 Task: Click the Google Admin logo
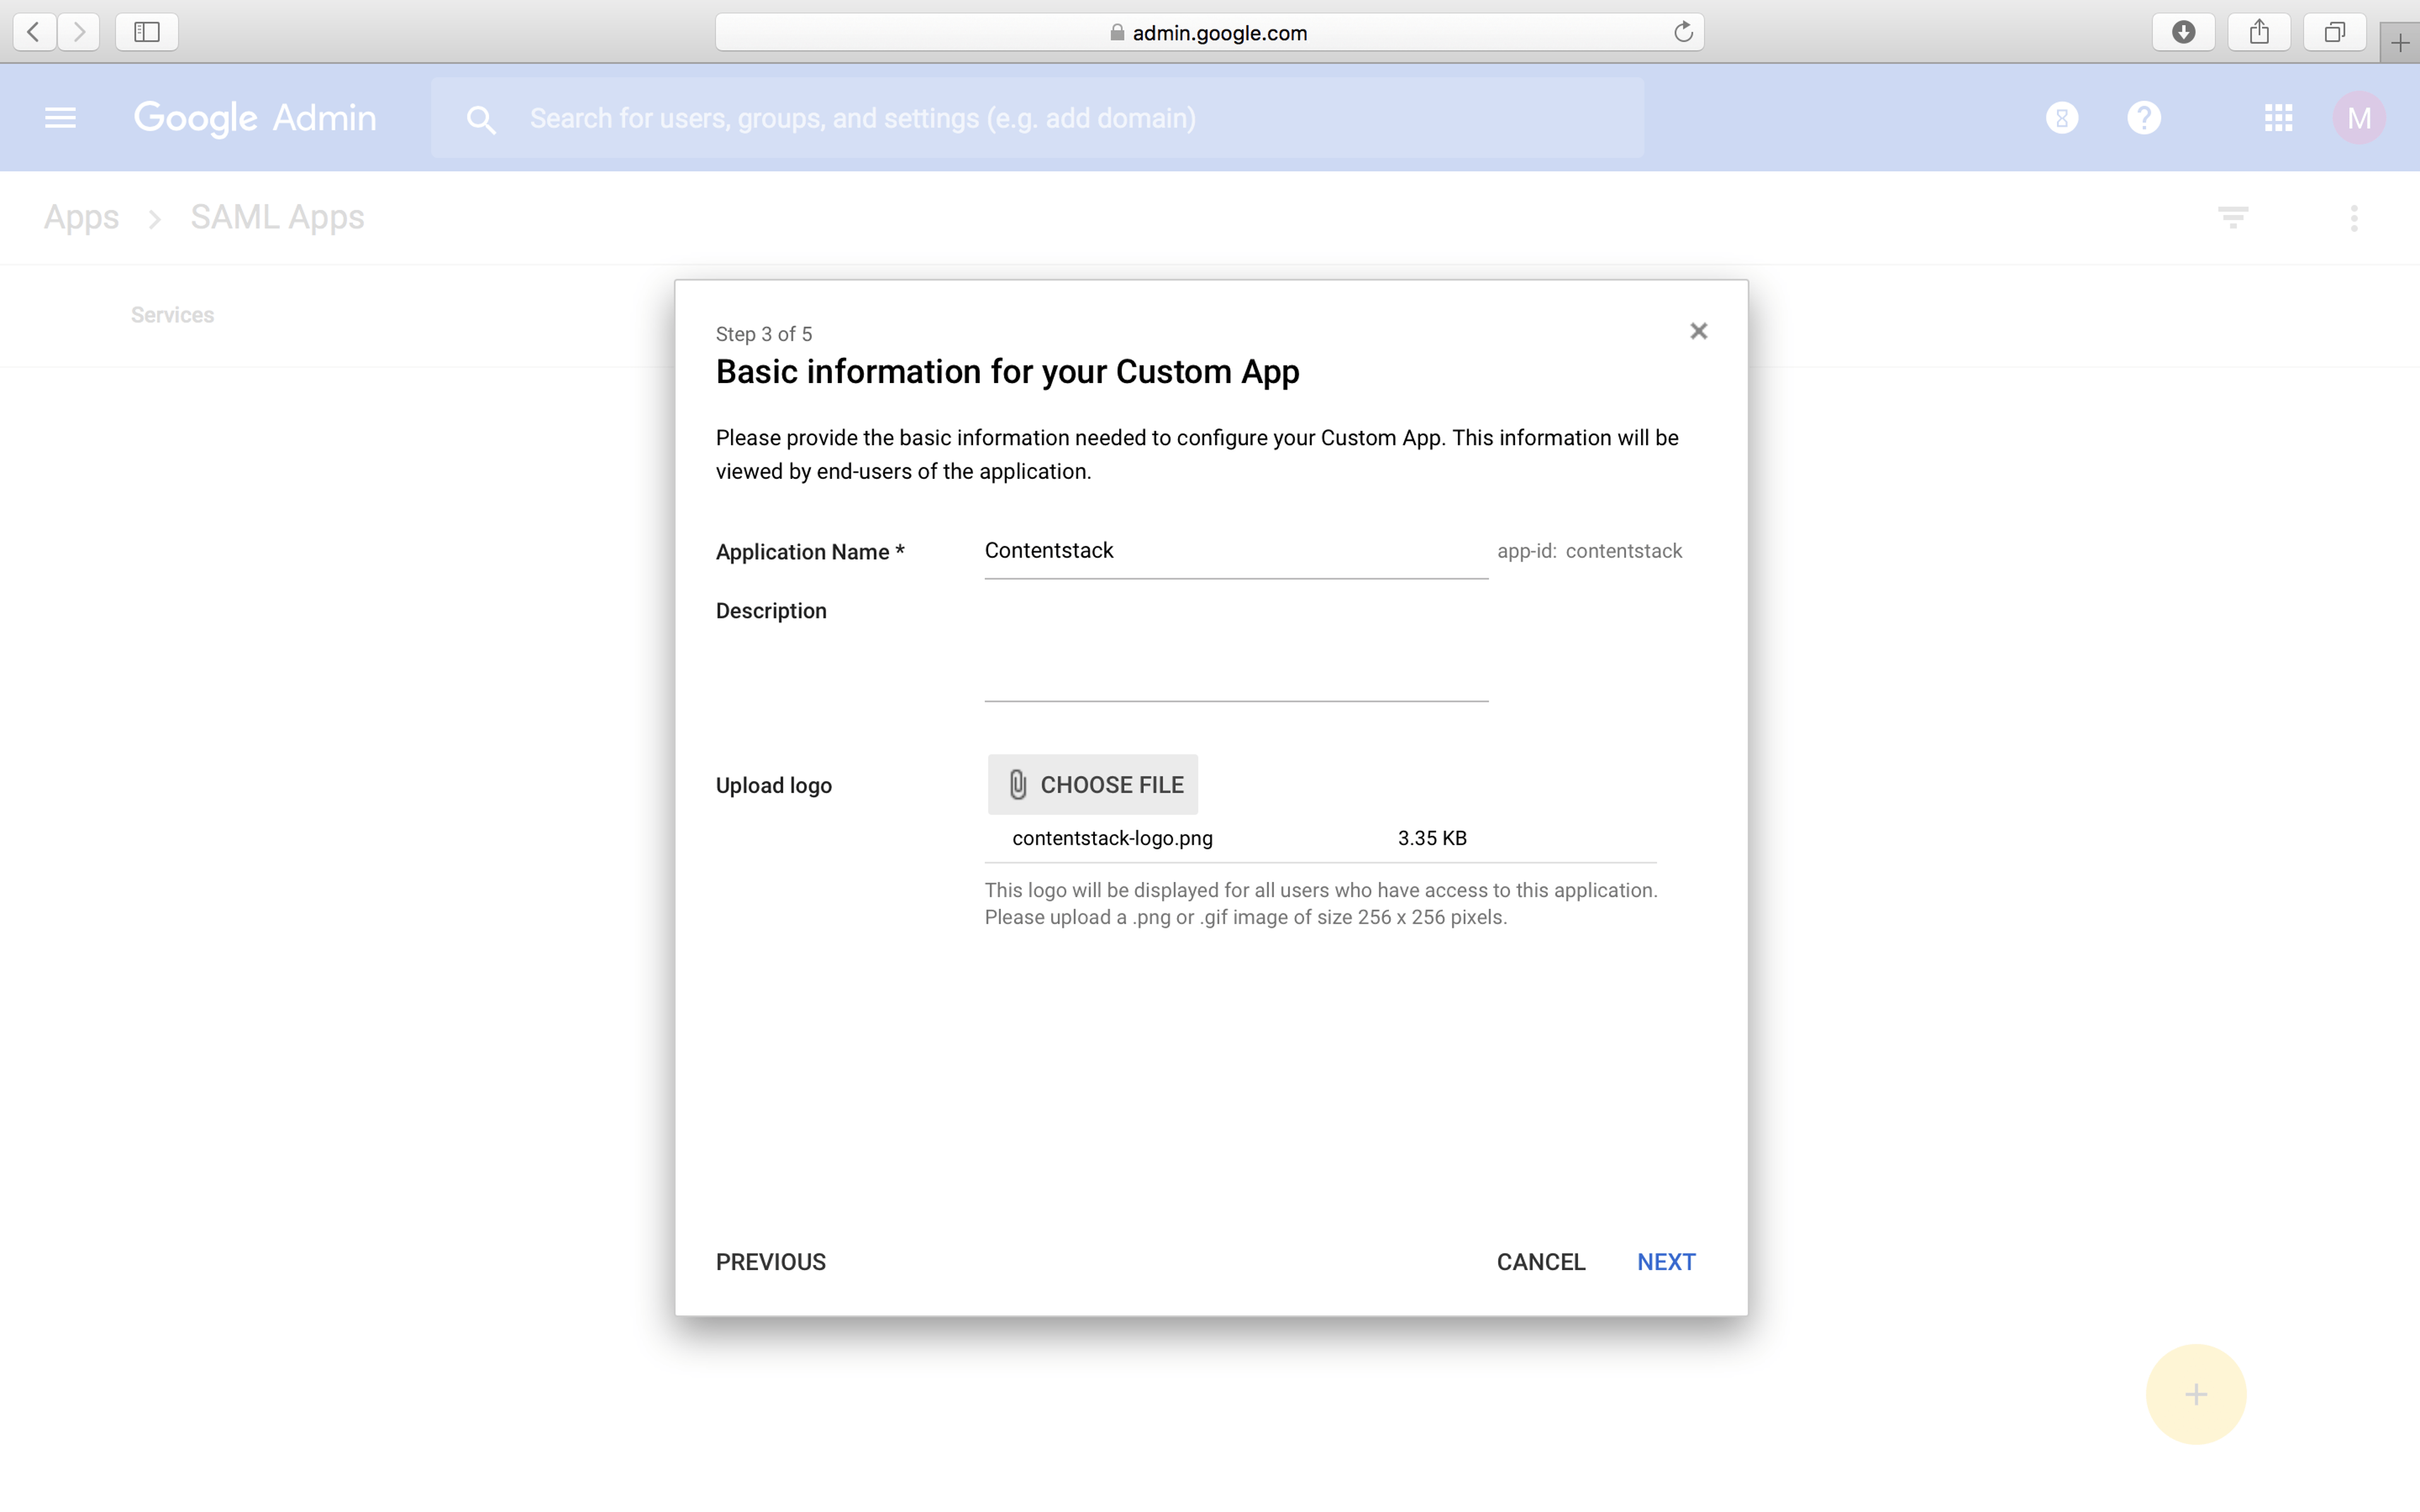[255, 118]
